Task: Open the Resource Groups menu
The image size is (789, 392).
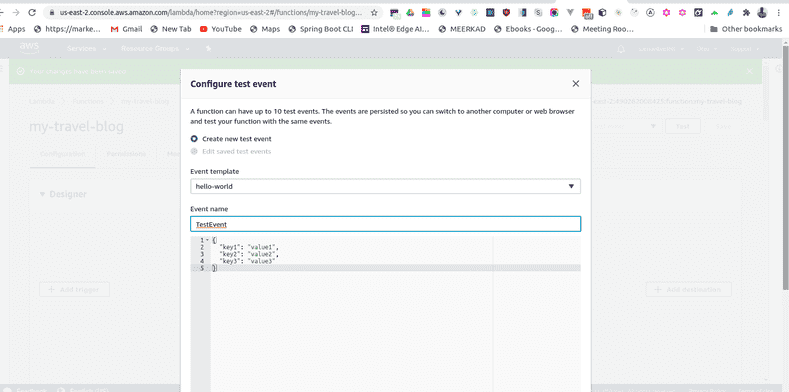Action: tap(155, 49)
